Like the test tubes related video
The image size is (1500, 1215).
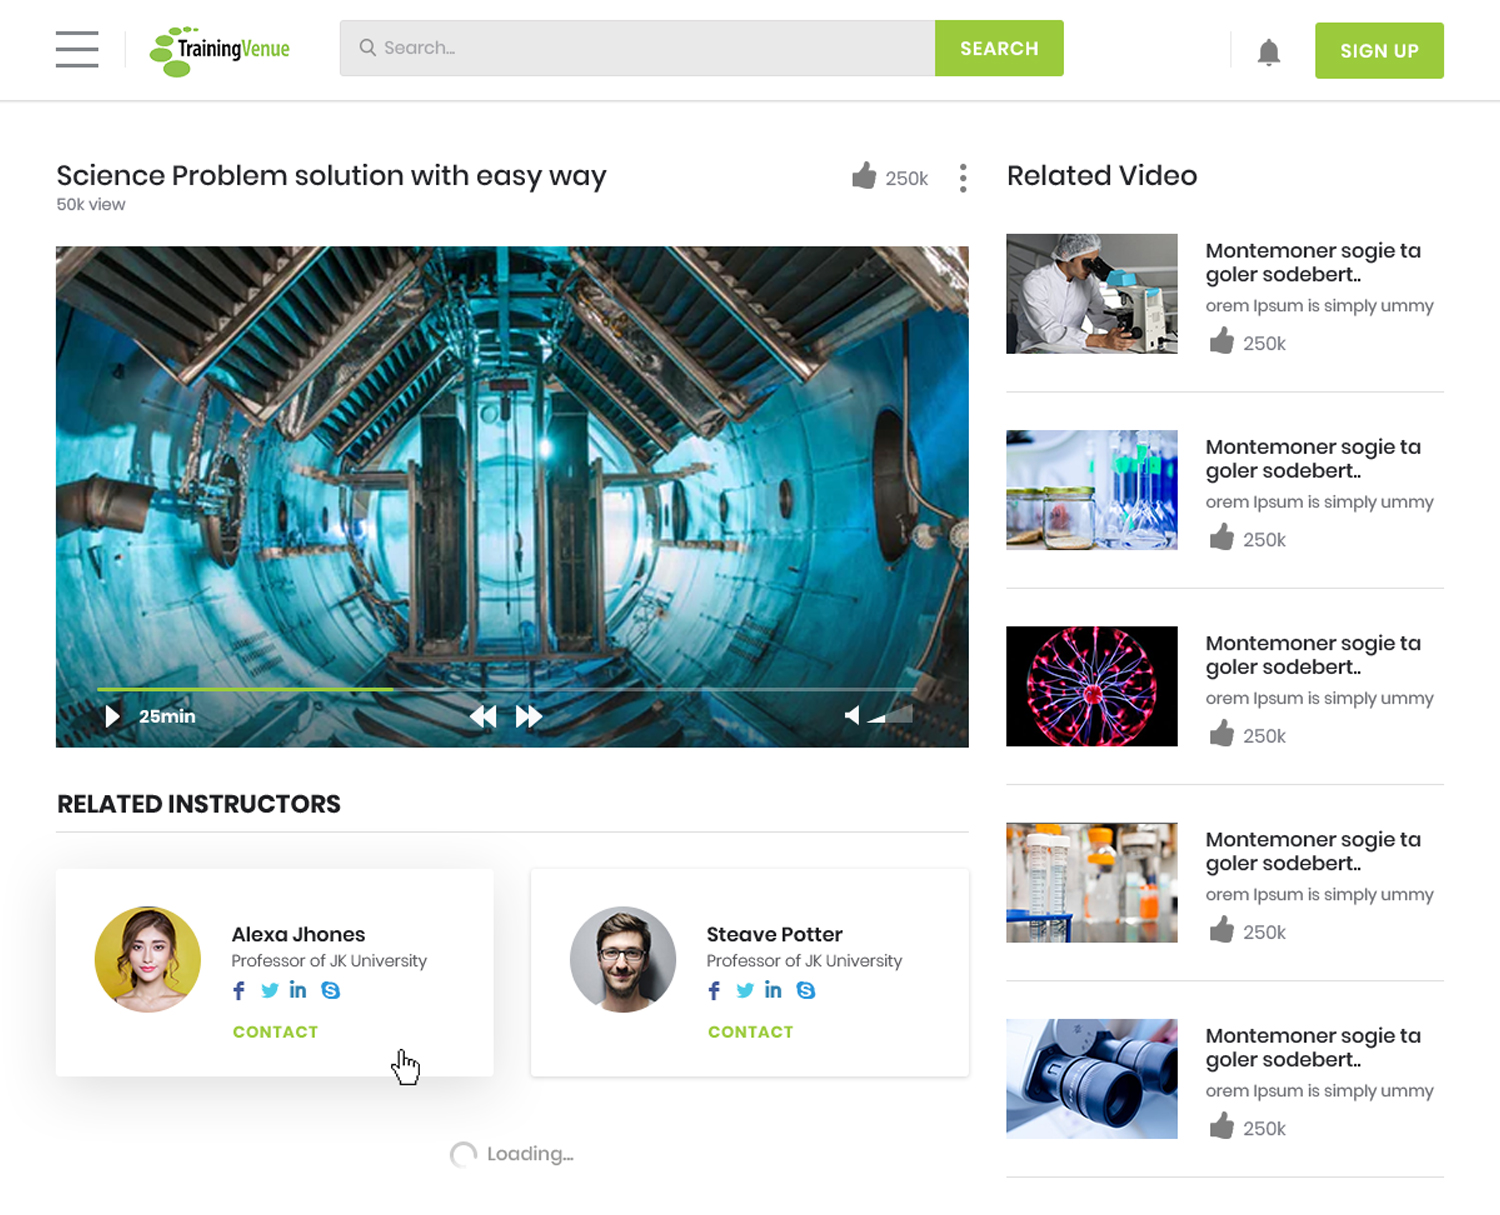[1221, 930]
